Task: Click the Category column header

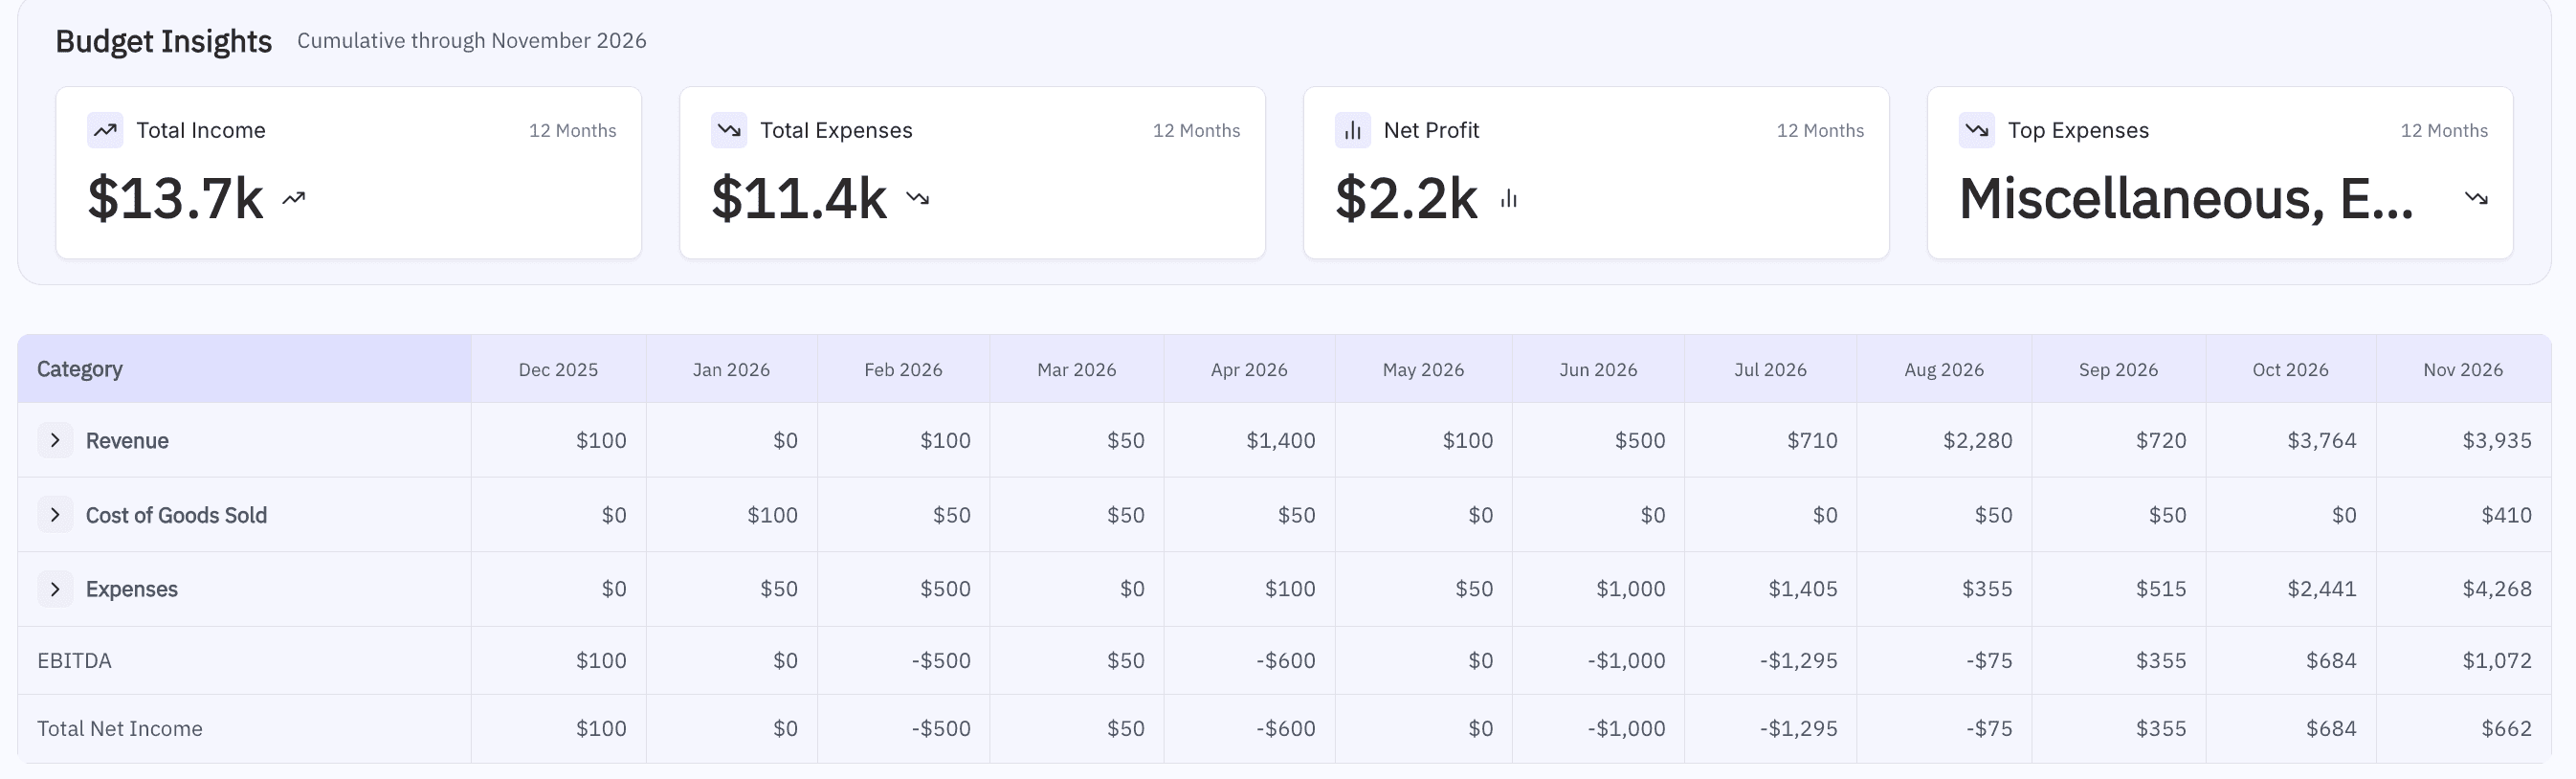Action: (x=80, y=369)
